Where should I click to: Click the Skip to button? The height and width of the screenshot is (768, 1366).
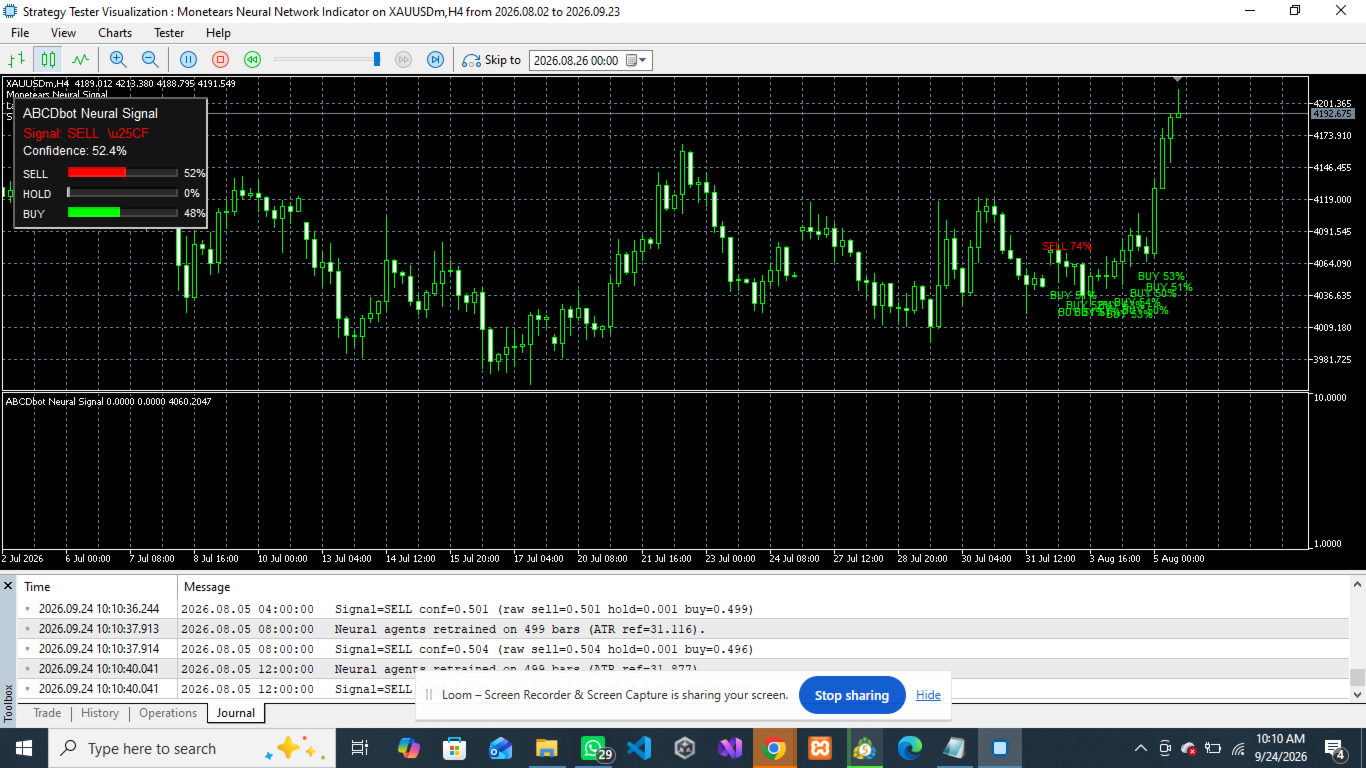click(x=491, y=60)
